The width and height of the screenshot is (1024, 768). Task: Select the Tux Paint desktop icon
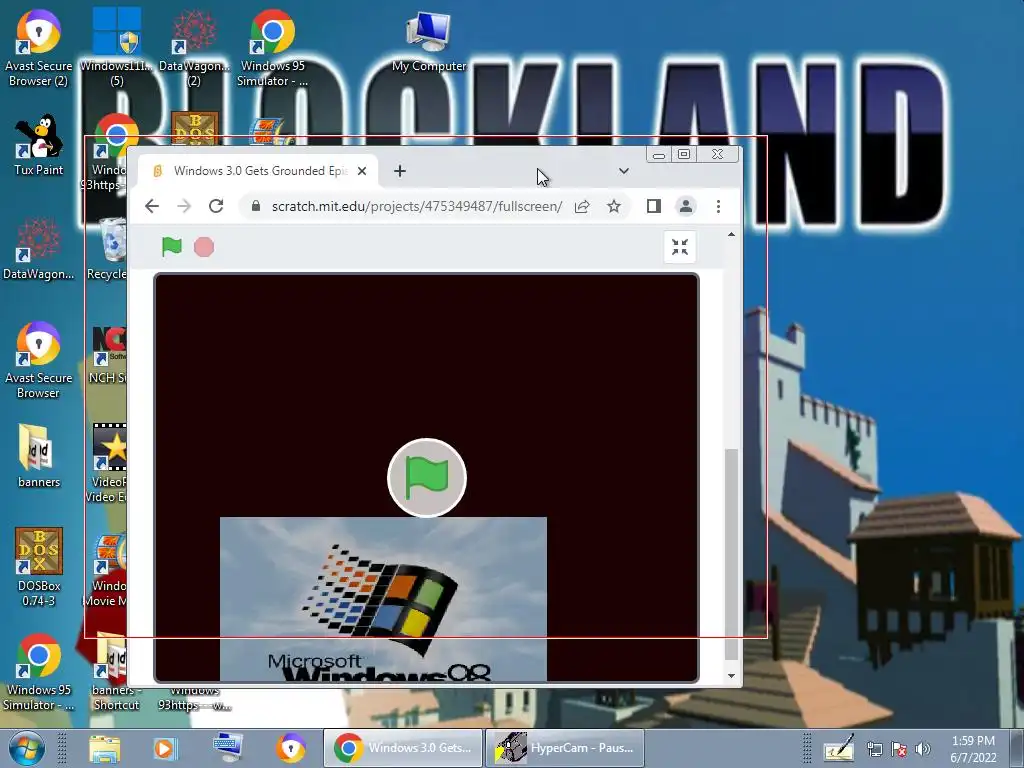(x=39, y=145)
